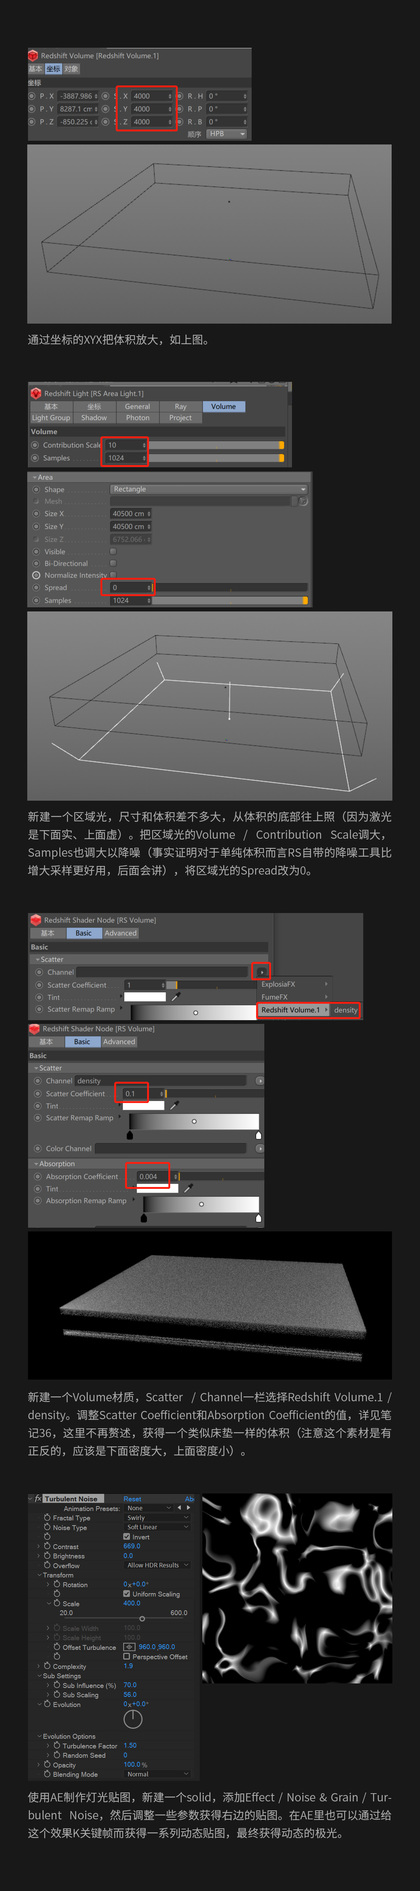Enable the Visible checkbox in Area
This screenshot has width=420, height=1891.
[x=112, y=551]
